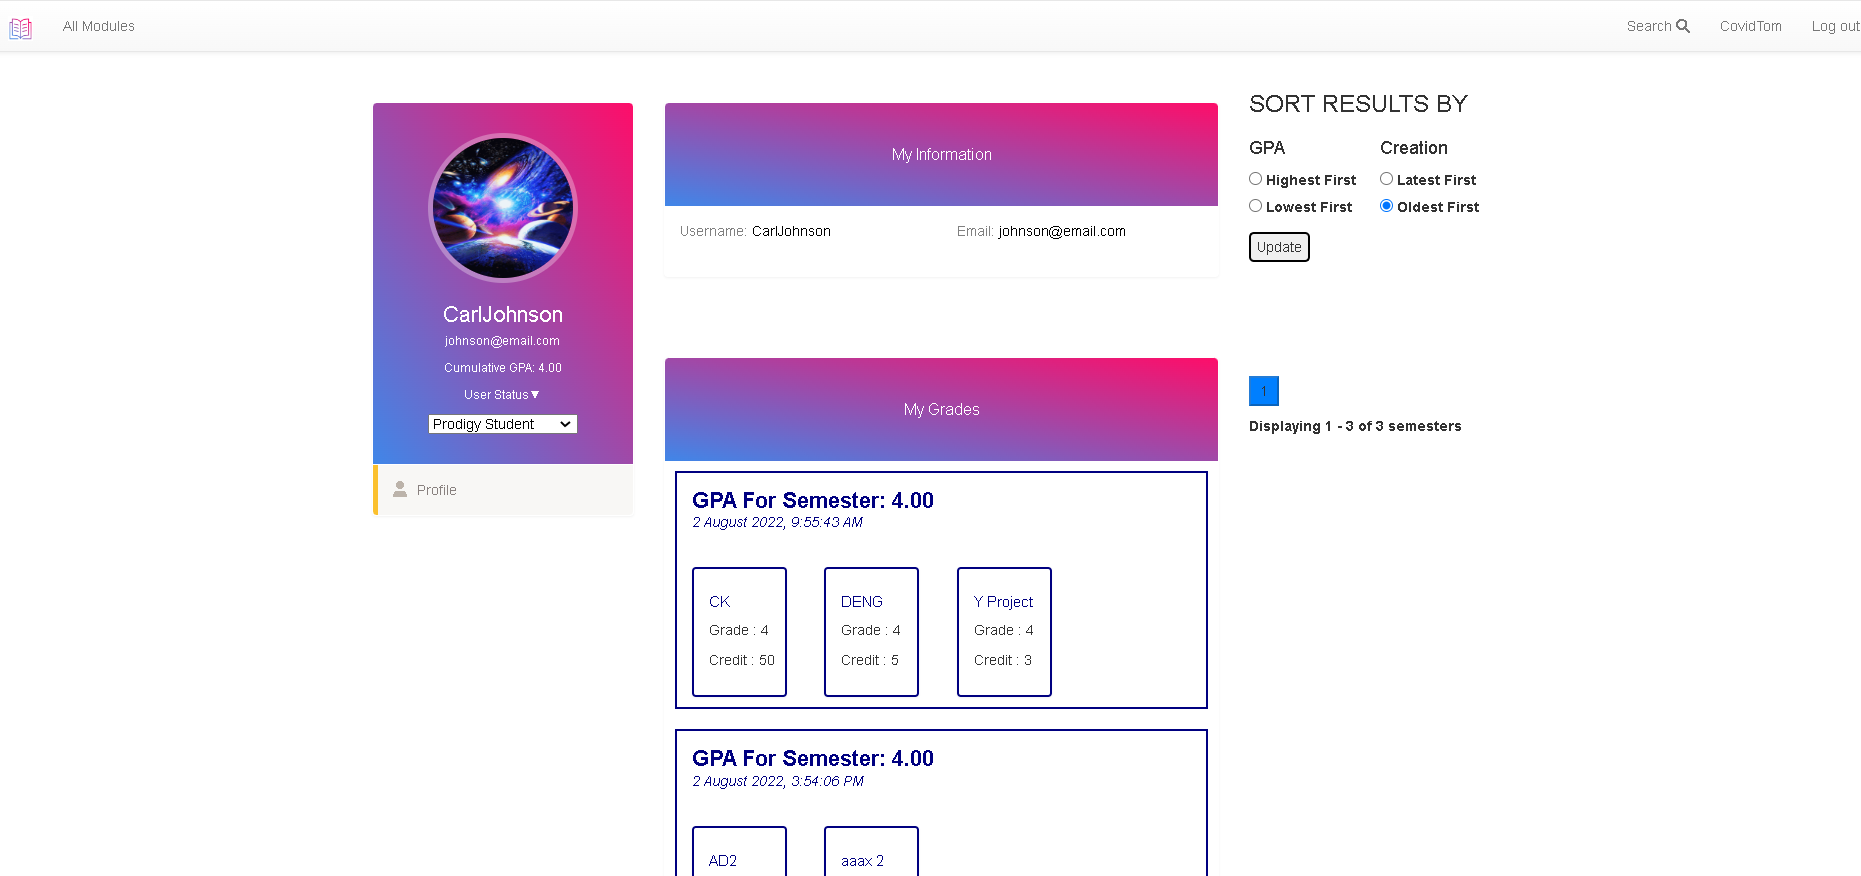Image resolution: width=1861 pixels, height=876 pixels.
Task: Click the search magnifier icon
Action: pos(1683,26)
